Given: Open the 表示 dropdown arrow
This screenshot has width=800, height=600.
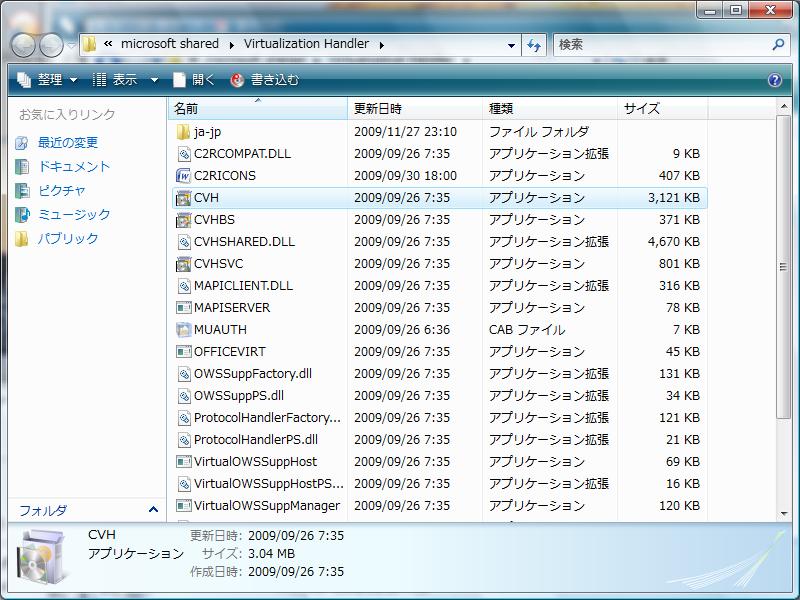Looking at the screenshot, I should [154, 81].
